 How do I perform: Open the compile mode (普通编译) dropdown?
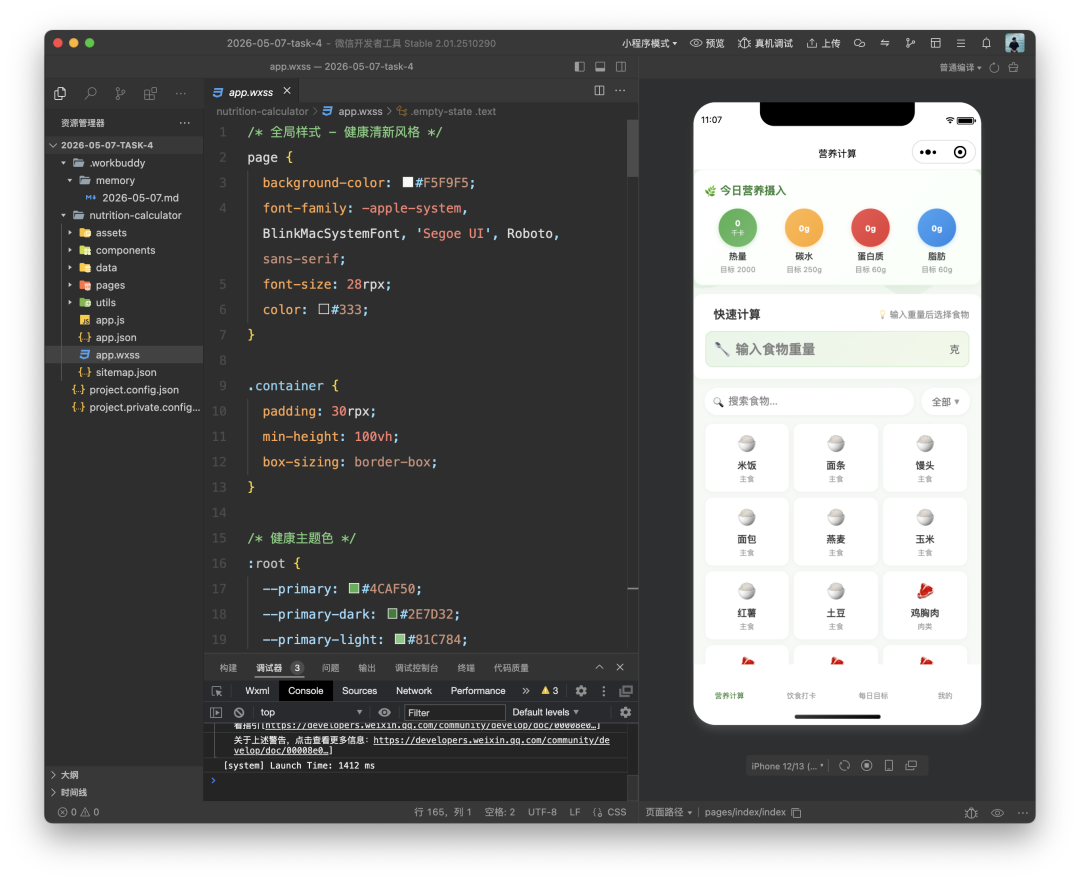(x=960, y=67)
